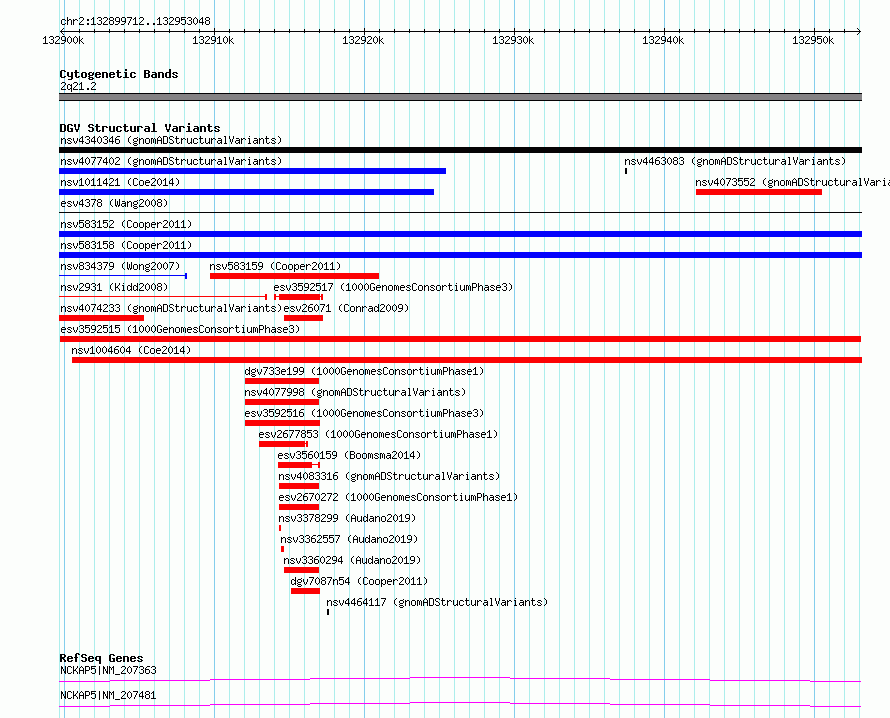Click the red dgv733e199 variant bar

(282, 381)
